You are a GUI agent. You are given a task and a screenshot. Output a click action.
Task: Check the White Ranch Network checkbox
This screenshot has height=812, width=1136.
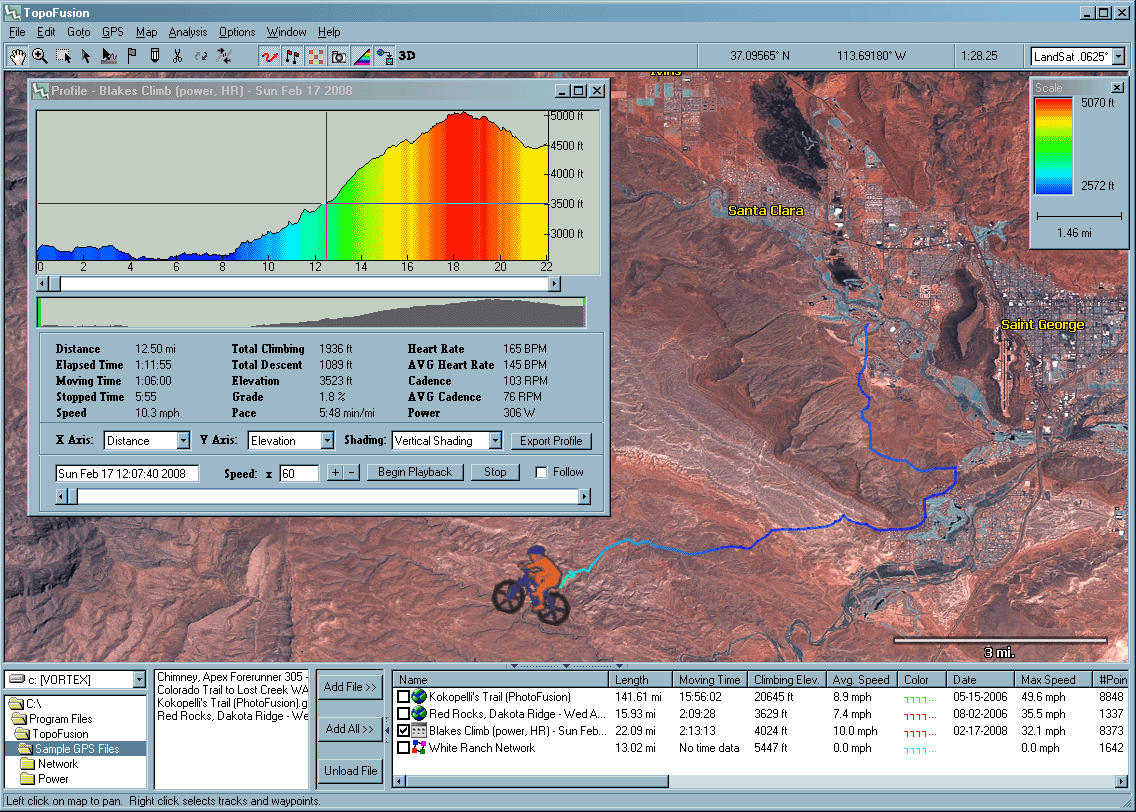tap(404, 748)
